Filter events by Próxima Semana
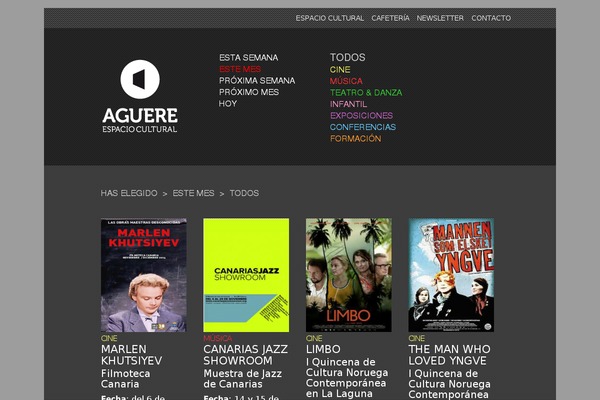The image size is (600, 400). coord(257,80)
